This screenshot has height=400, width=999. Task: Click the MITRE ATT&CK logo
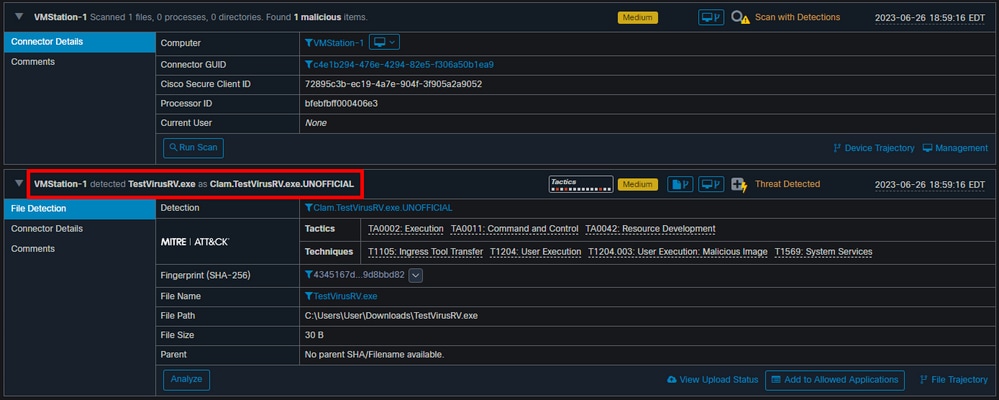tap(195, 242)
